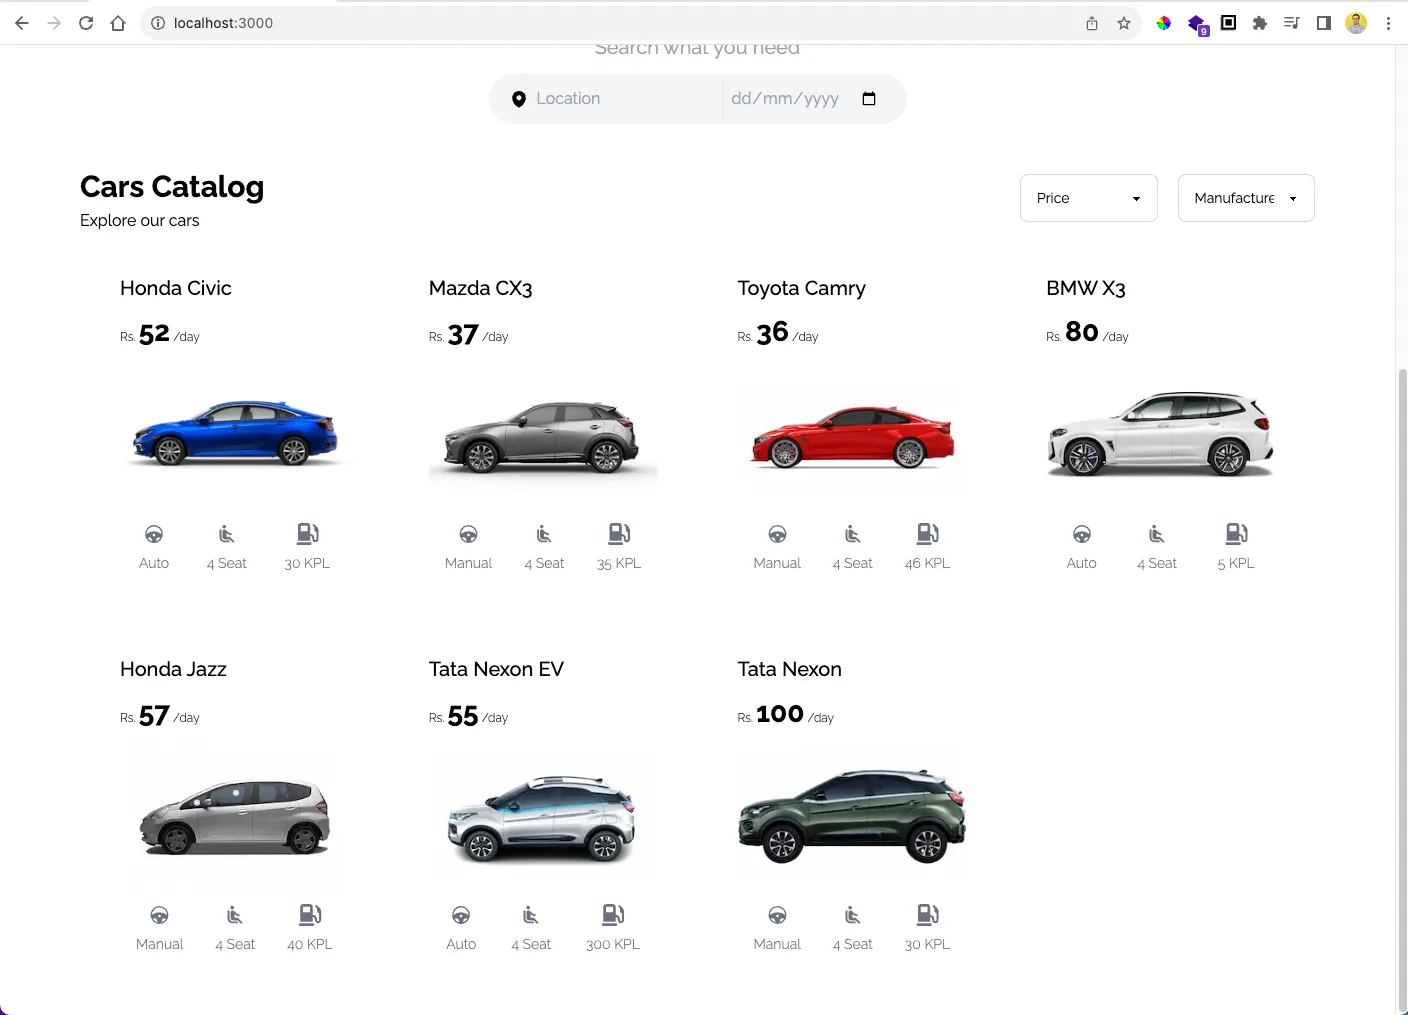Select the Tata Nexon EV car image
Viewport: 1408px width, 1015px height.
click(x=541, y=818)
